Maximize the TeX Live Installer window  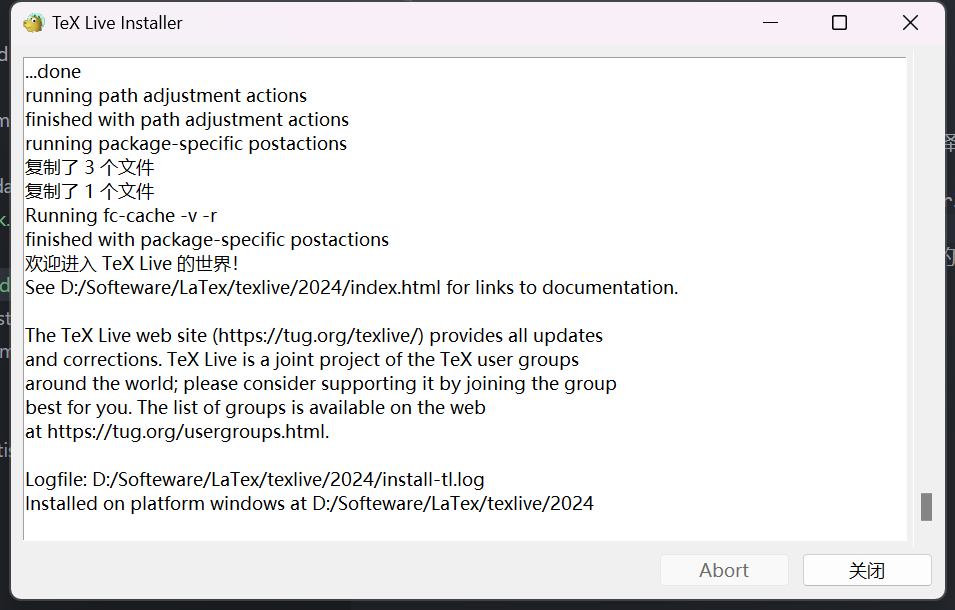point(839,23)
